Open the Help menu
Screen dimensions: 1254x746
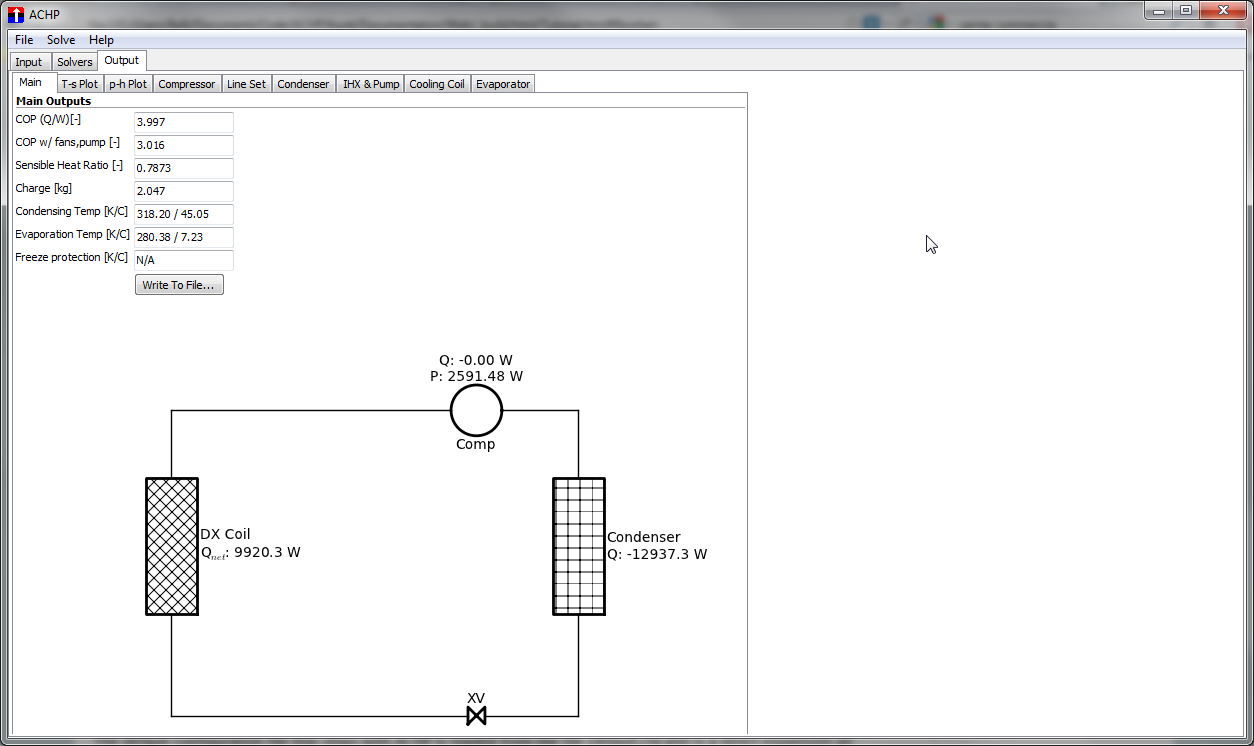coord(101,40)
